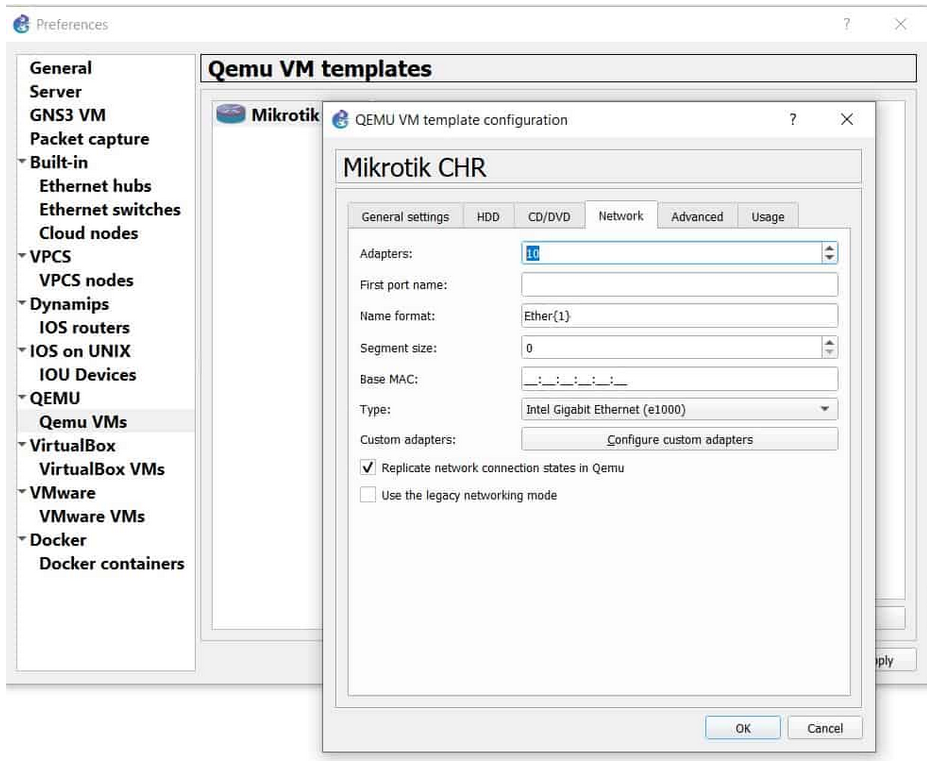Collapse the Docker tree section
The image size is (927, 768).
tap(22, 539)
